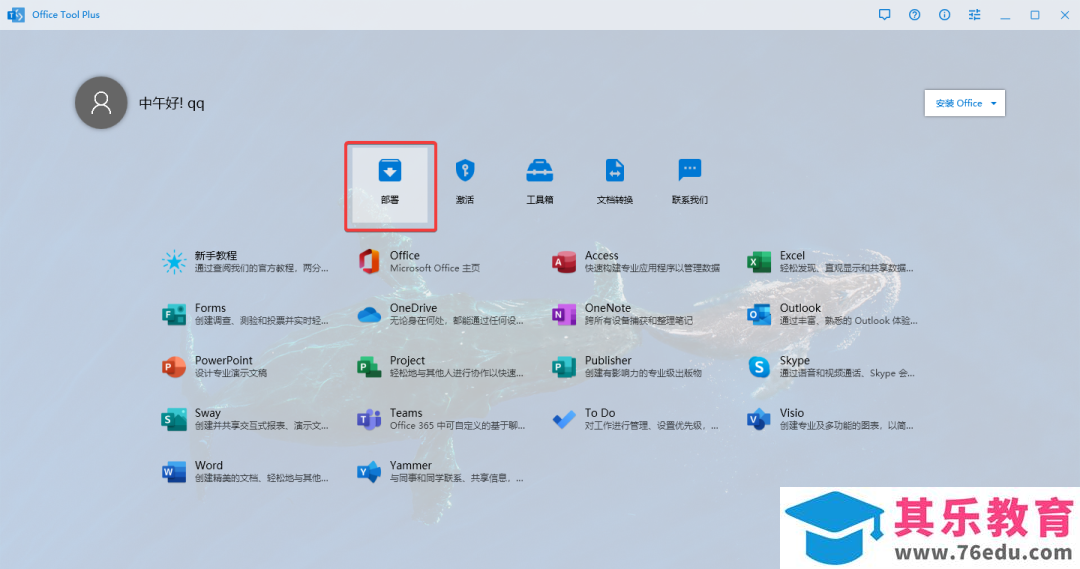
Task: Open the 部署 (Deploy) section
Action: point(390,186)
